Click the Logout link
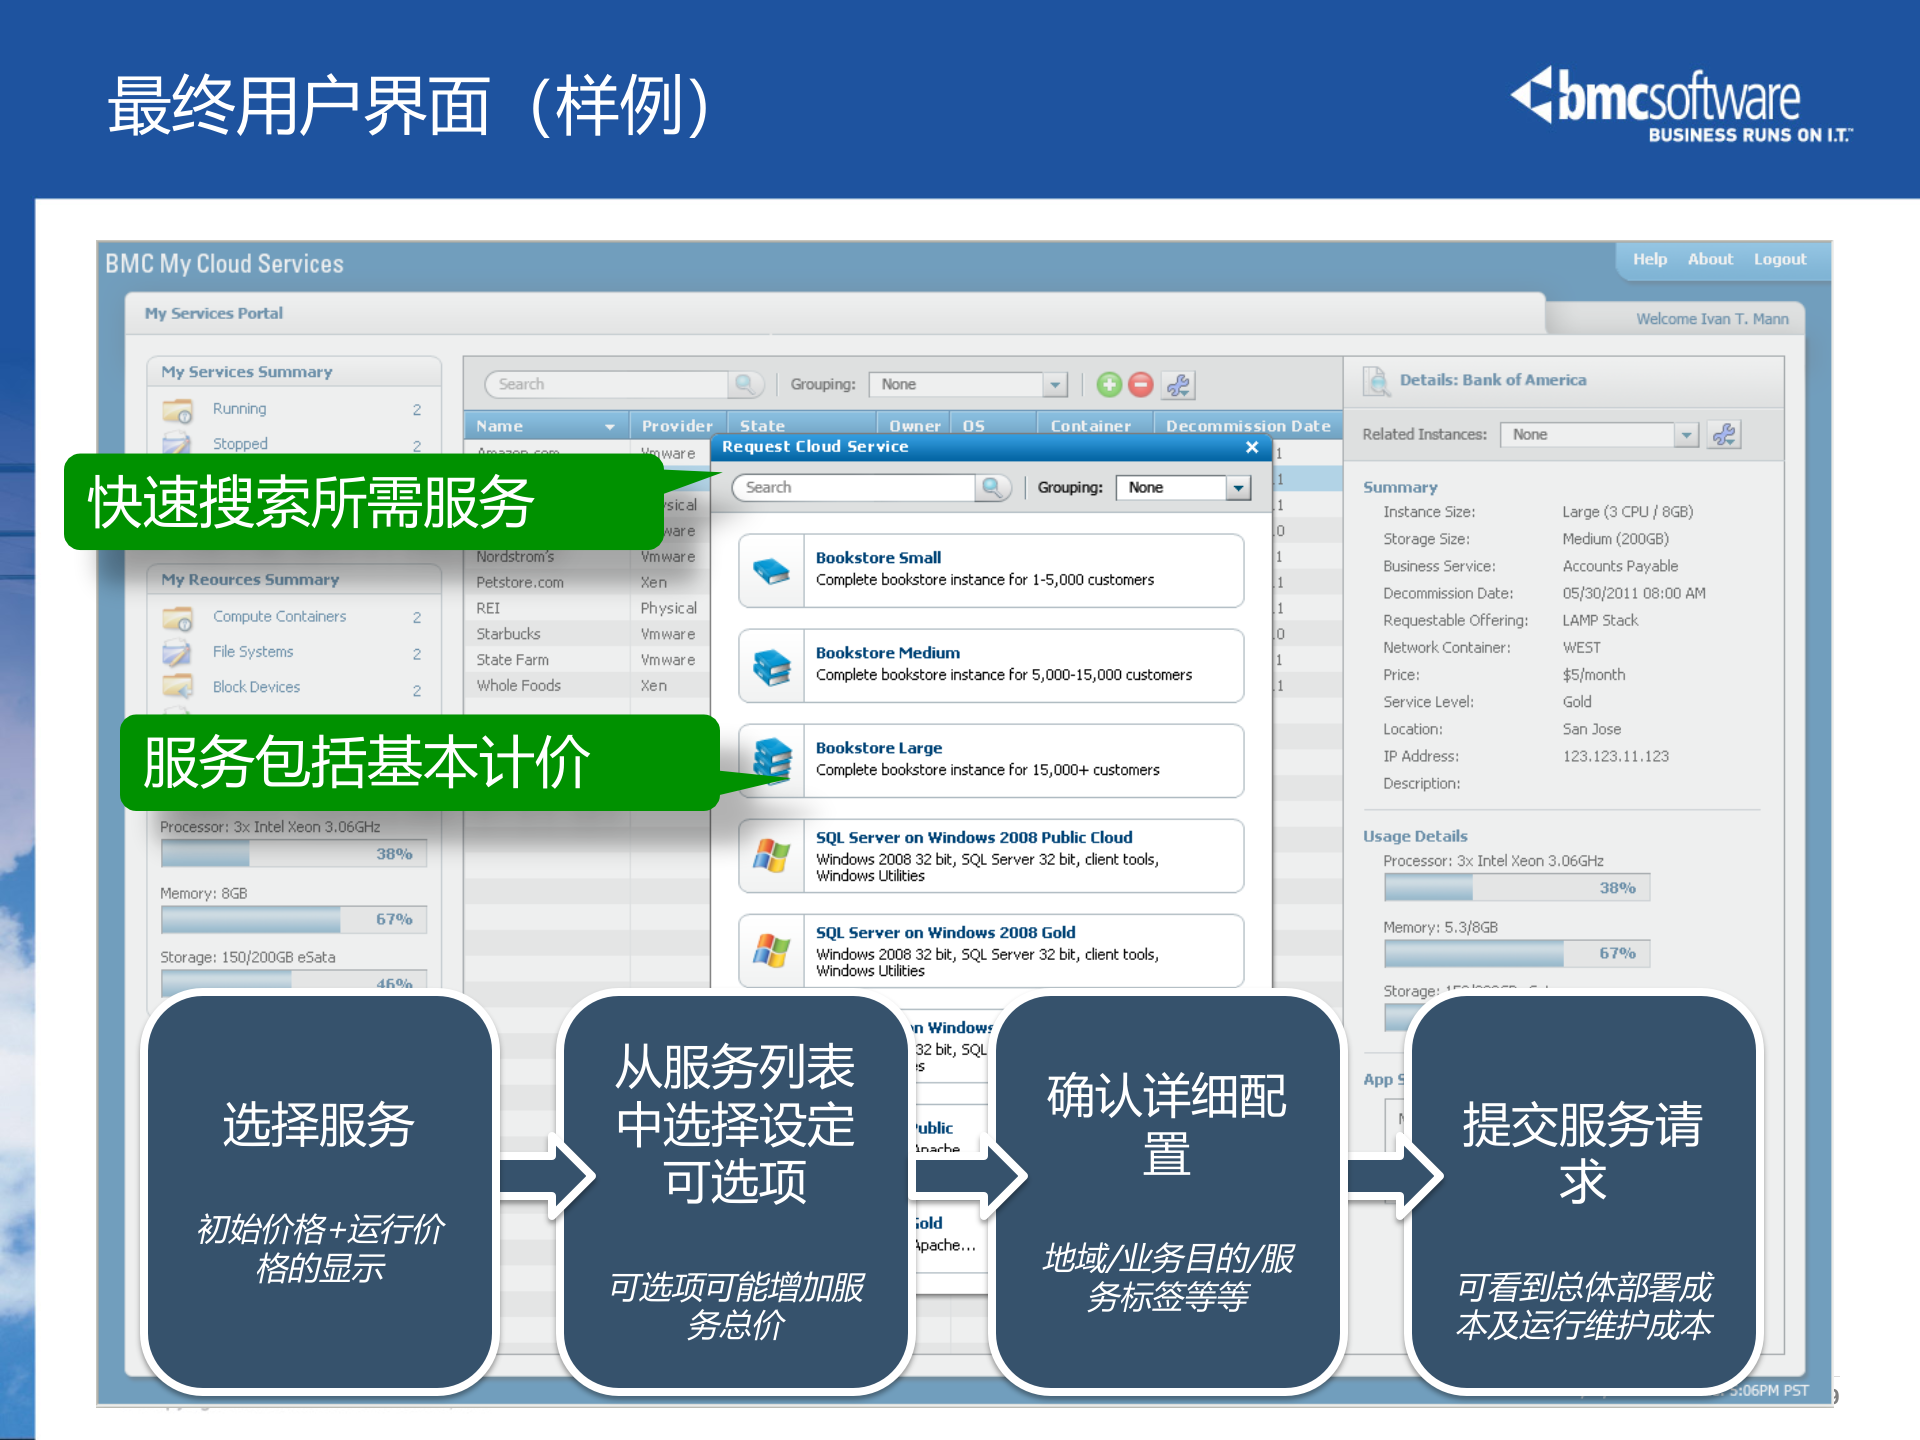The height and width of the screenshot is (1440, 1920). 1780,259
